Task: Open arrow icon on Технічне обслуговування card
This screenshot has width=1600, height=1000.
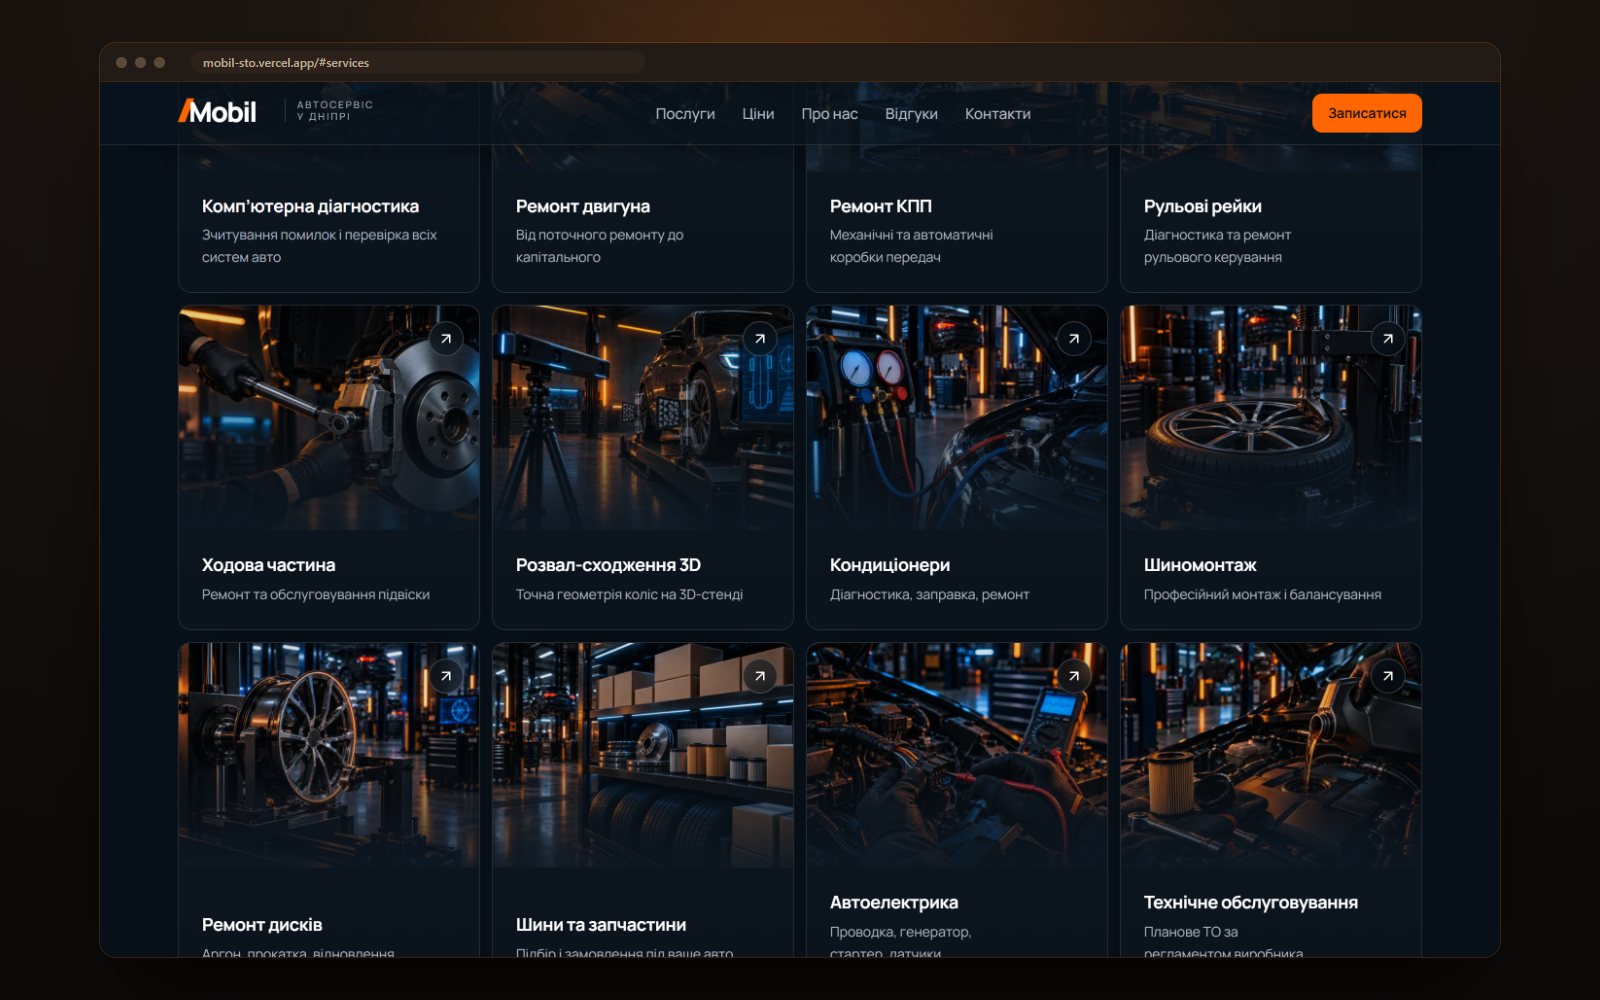Action: pos(1388,677)
